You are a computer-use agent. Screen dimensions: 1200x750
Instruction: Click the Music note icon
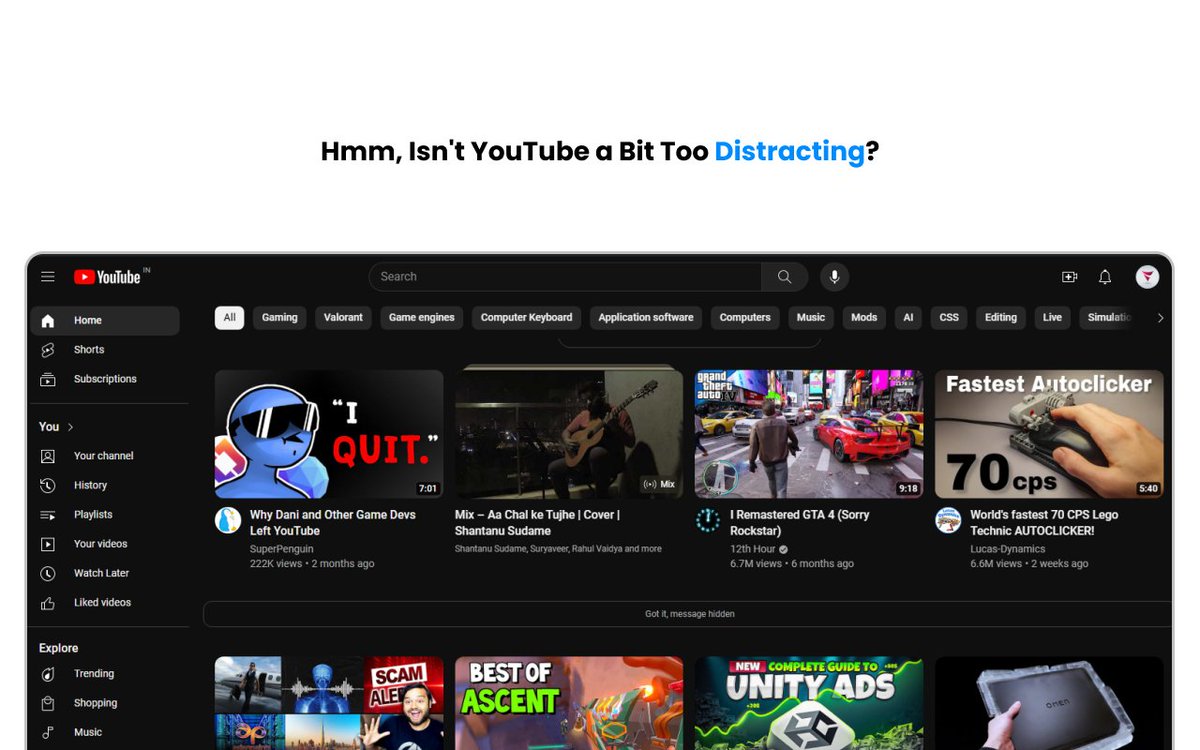48,732
